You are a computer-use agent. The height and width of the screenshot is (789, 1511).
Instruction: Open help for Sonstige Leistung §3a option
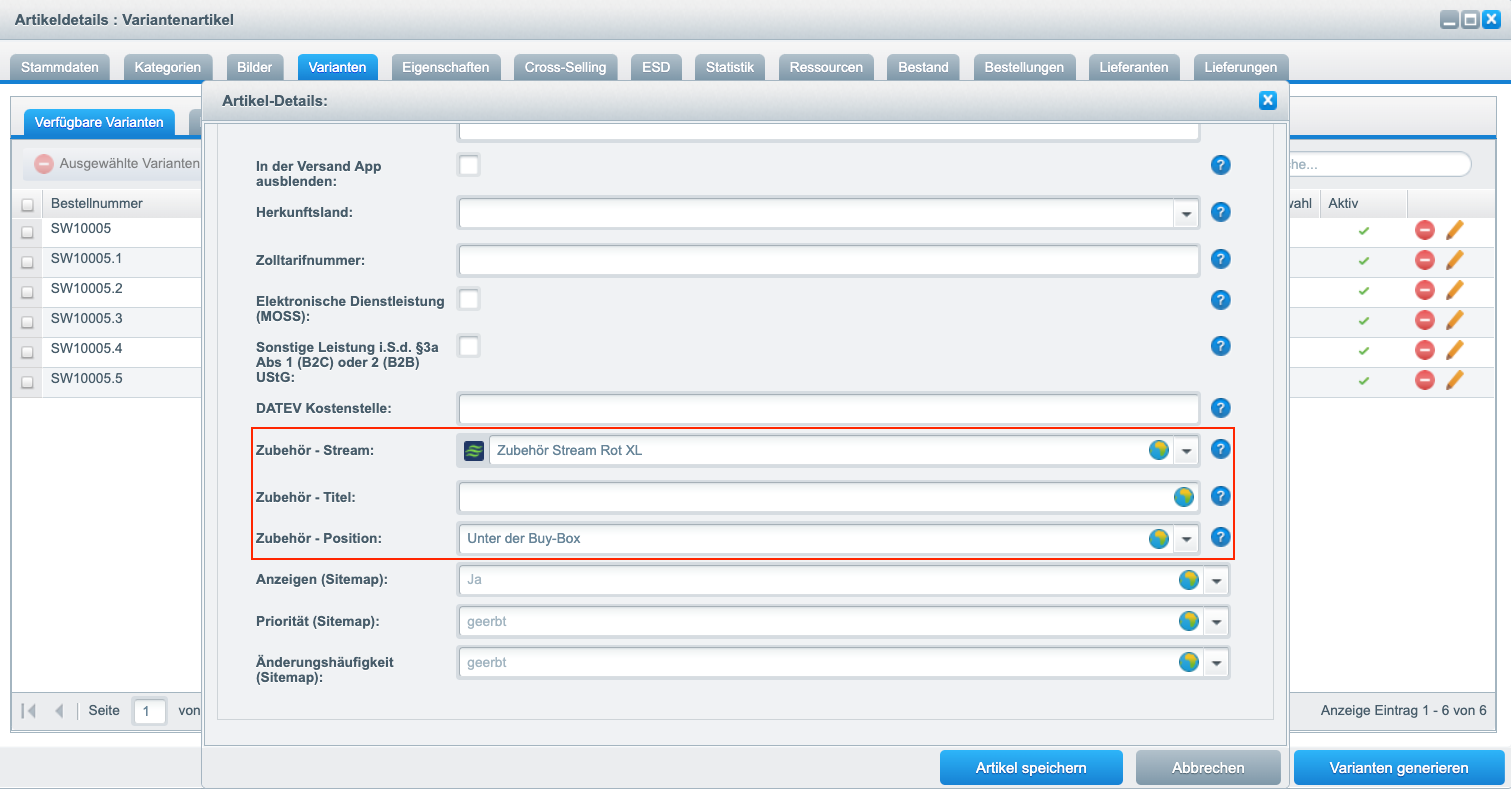[1220, 346]
